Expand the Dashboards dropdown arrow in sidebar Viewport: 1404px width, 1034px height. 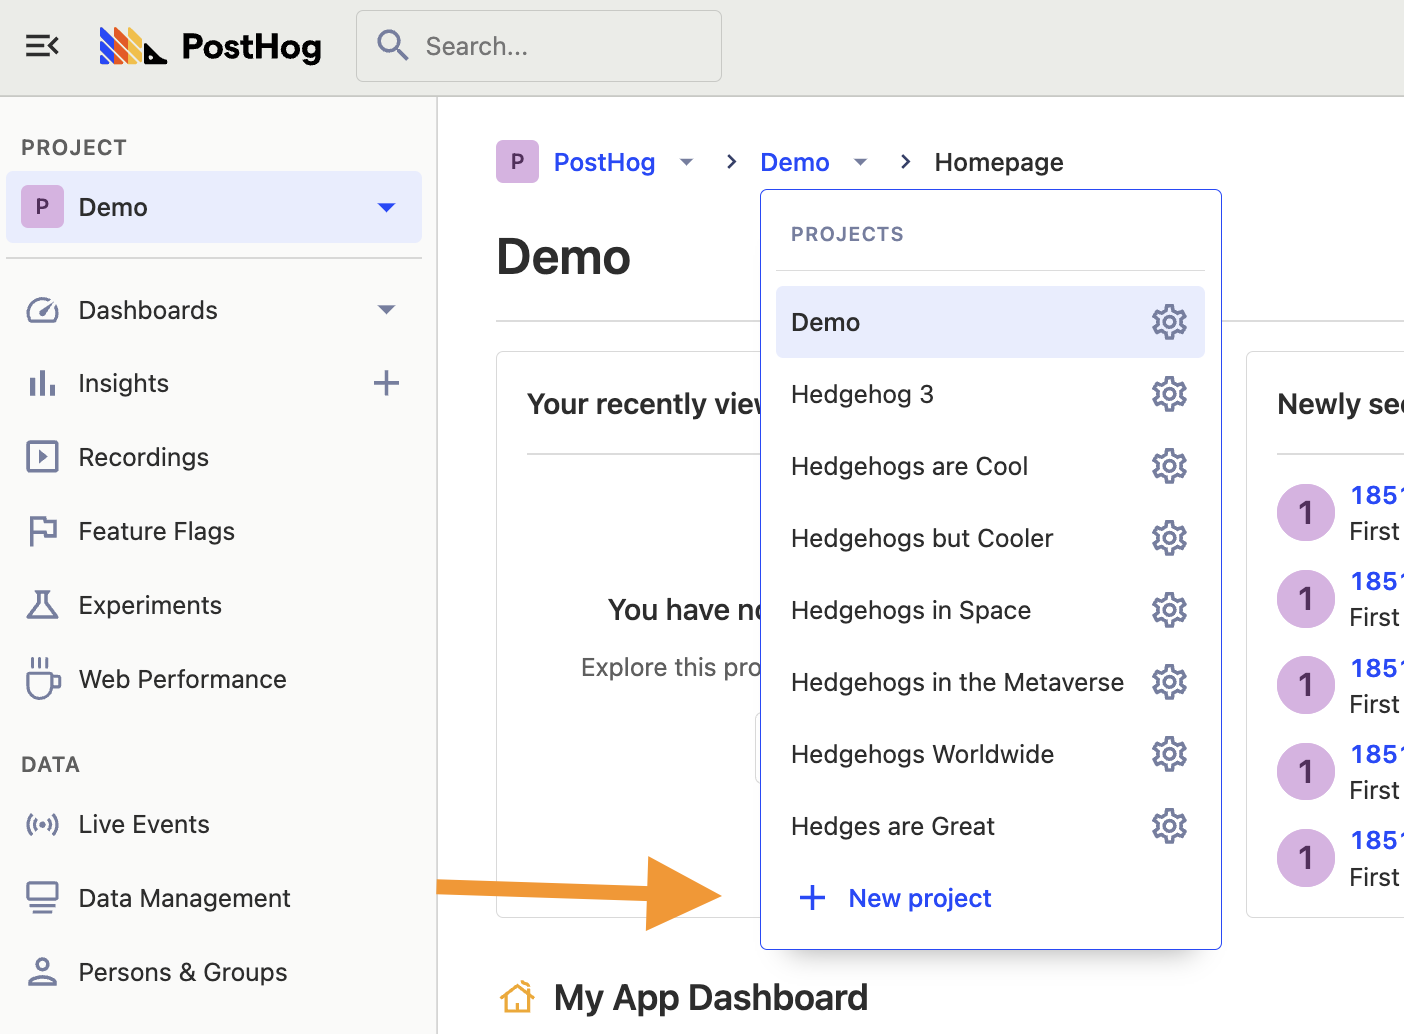[386, 310]
